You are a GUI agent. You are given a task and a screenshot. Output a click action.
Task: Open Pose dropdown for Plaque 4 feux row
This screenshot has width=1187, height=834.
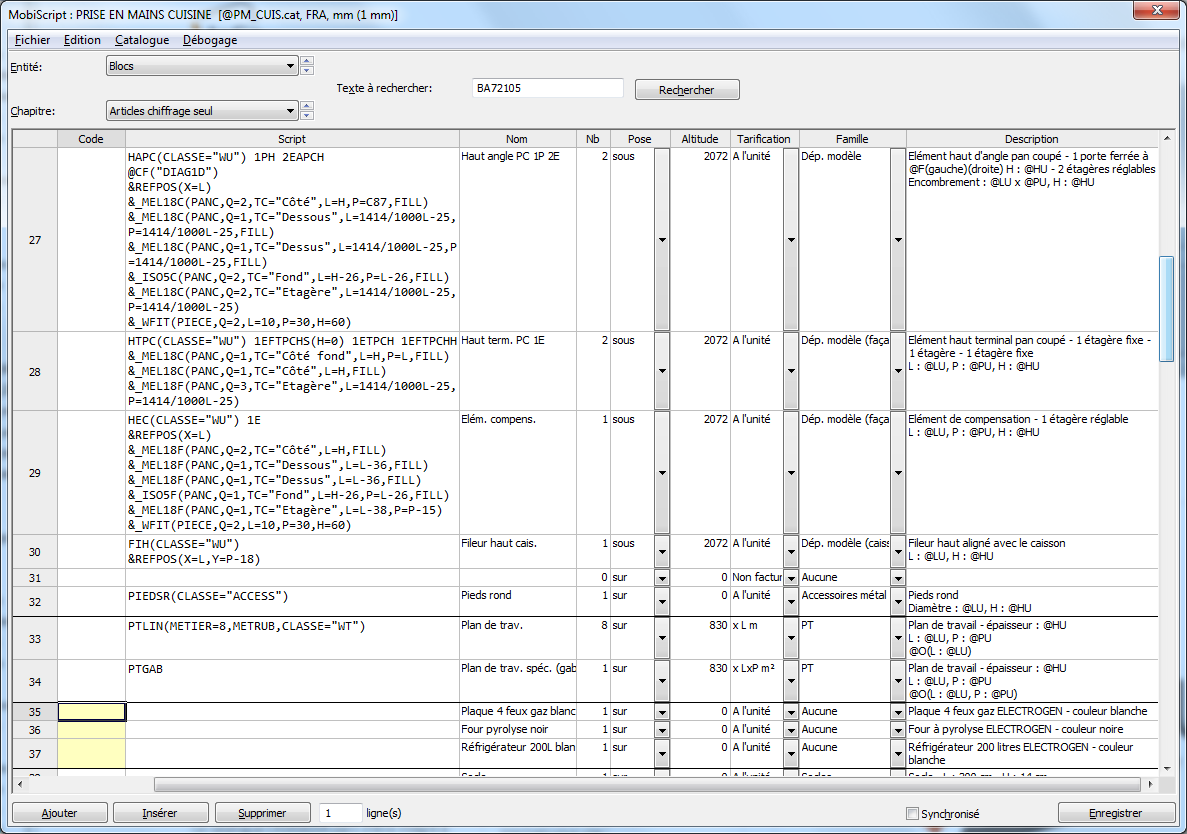click(x=662, y=711)
